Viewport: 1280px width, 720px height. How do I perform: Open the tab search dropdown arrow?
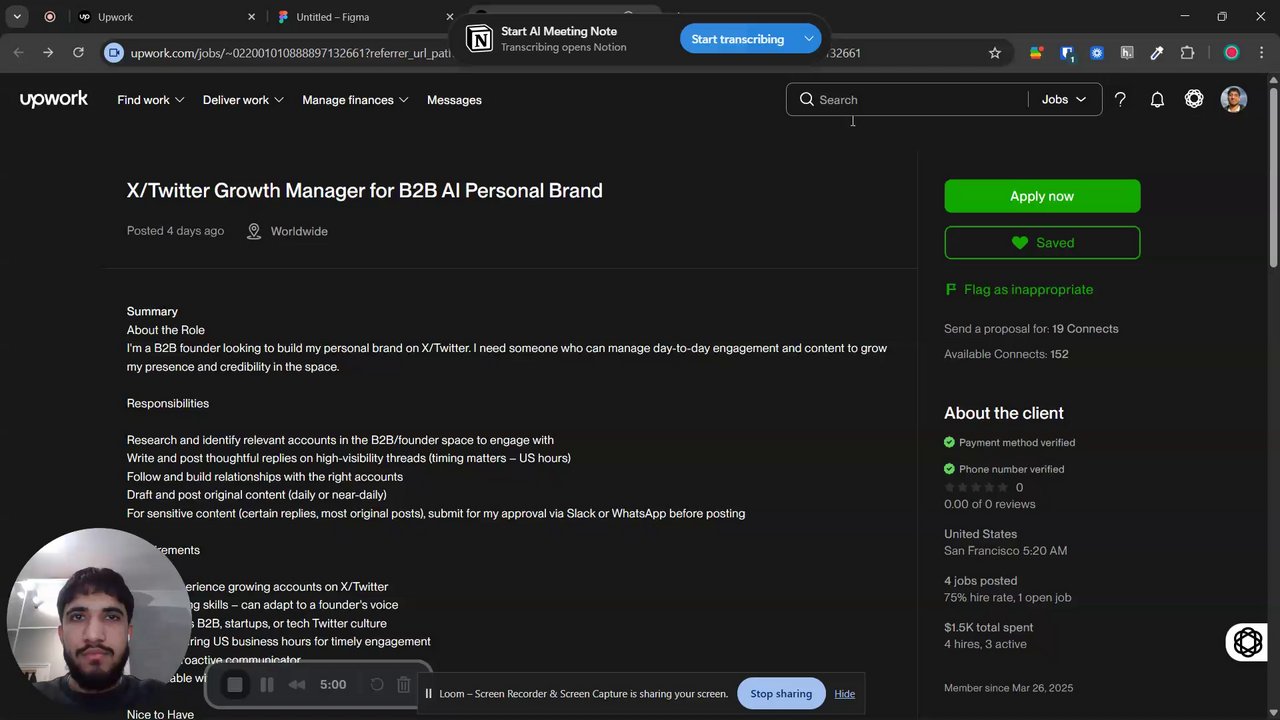coord(17,17)
